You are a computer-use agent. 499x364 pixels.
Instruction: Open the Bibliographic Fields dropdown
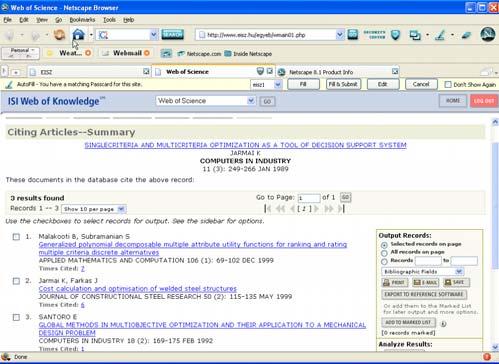pyautogui.click(x=423, y=272)
